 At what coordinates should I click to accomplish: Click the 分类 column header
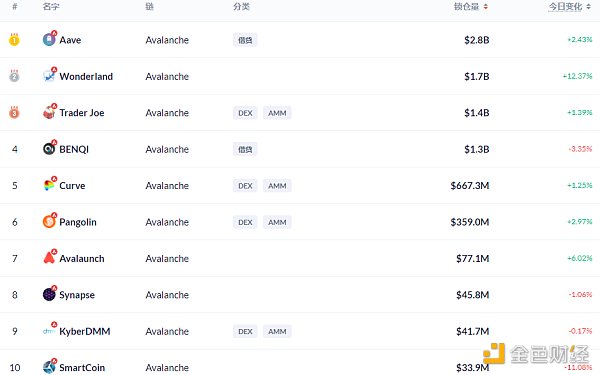click(241, 7)
